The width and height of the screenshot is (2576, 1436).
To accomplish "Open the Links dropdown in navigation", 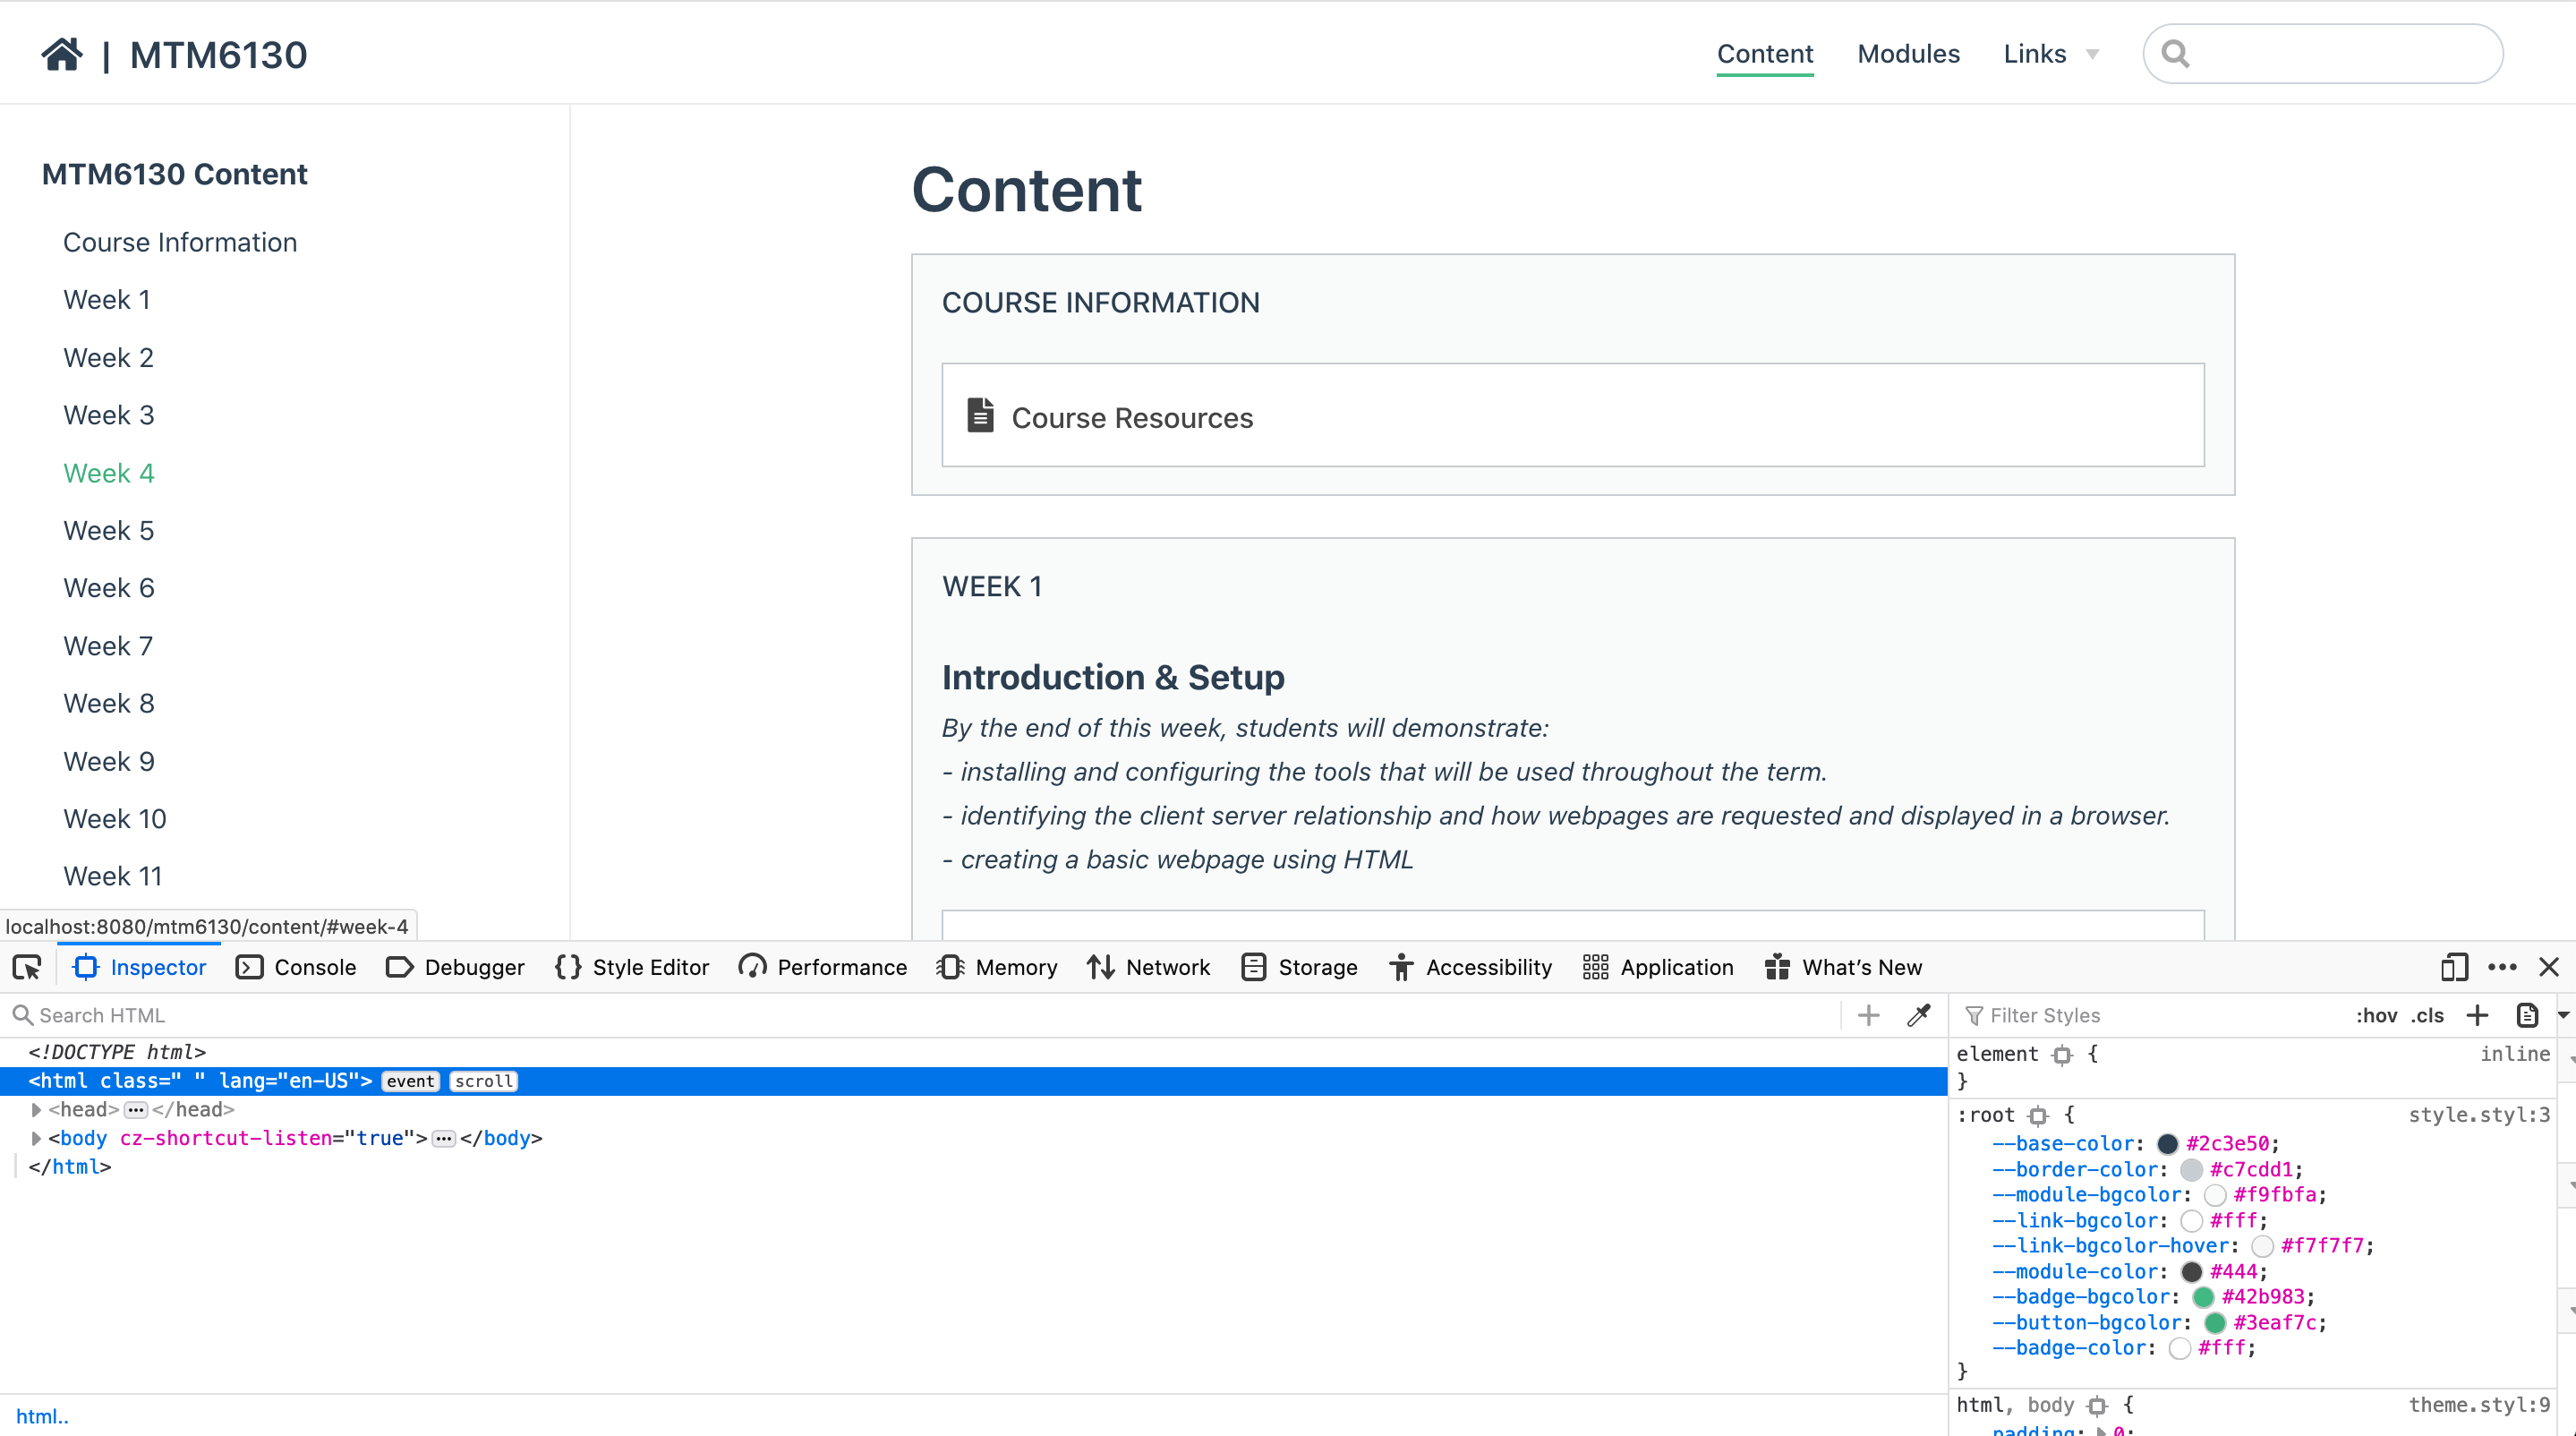I will (2051, 54).
